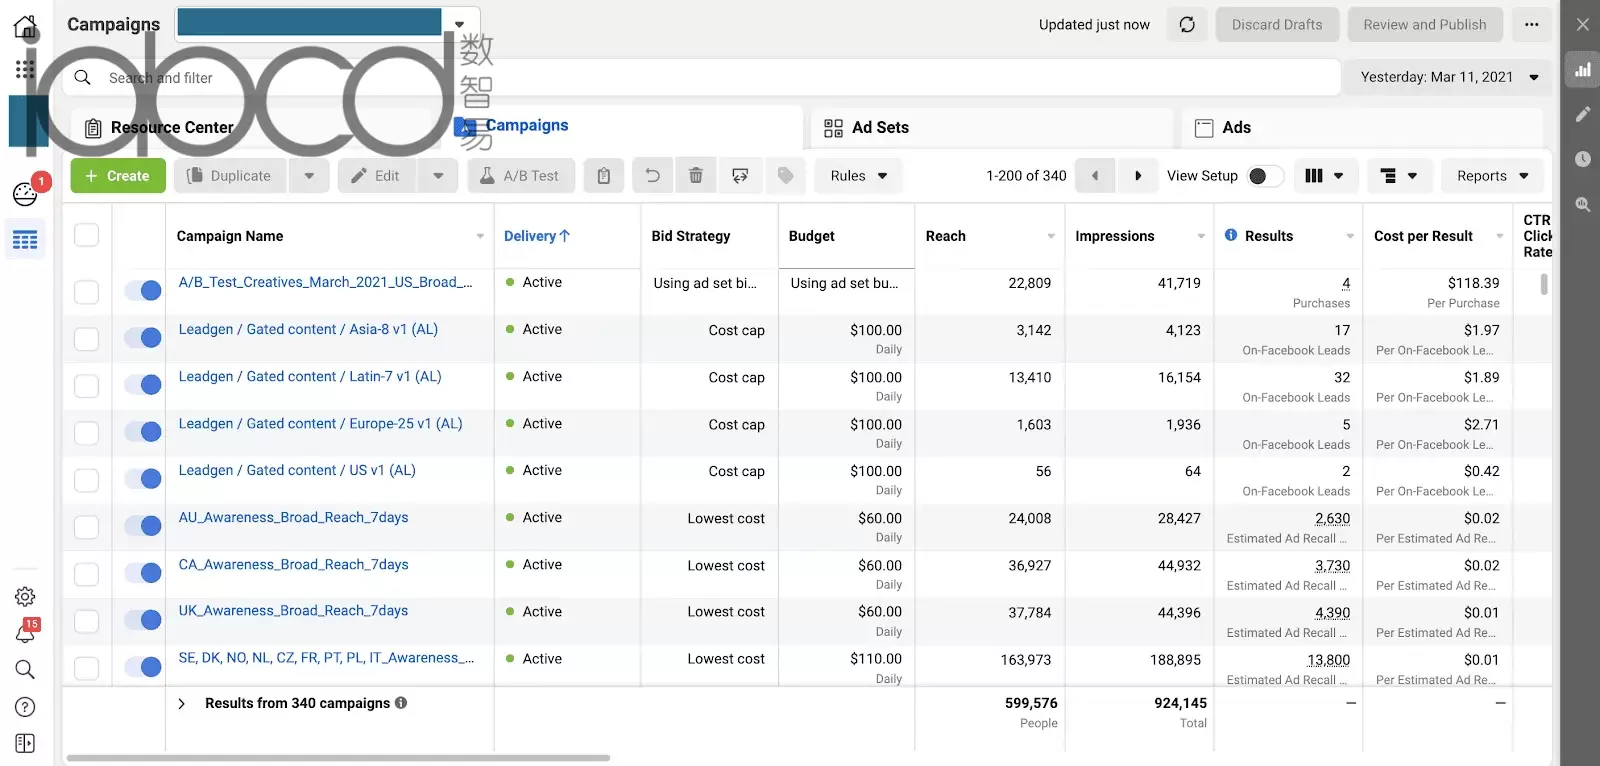Toggle the View Setup switch

(x=1265, y=176)
